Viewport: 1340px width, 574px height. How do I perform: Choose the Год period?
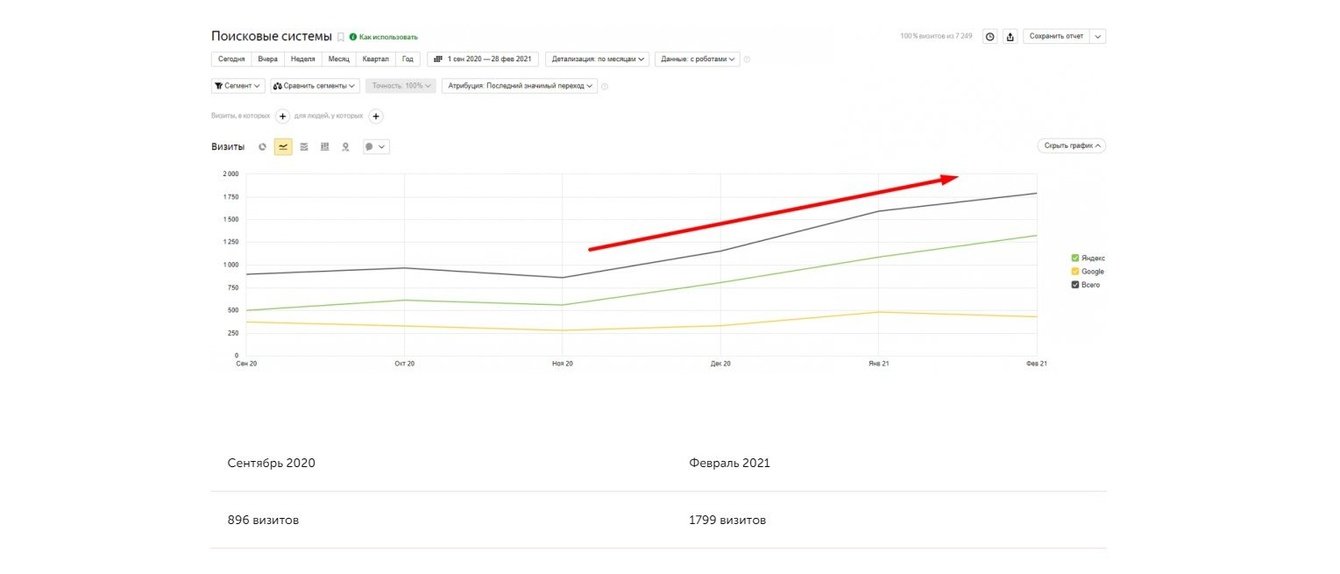[x=408, y=59]
